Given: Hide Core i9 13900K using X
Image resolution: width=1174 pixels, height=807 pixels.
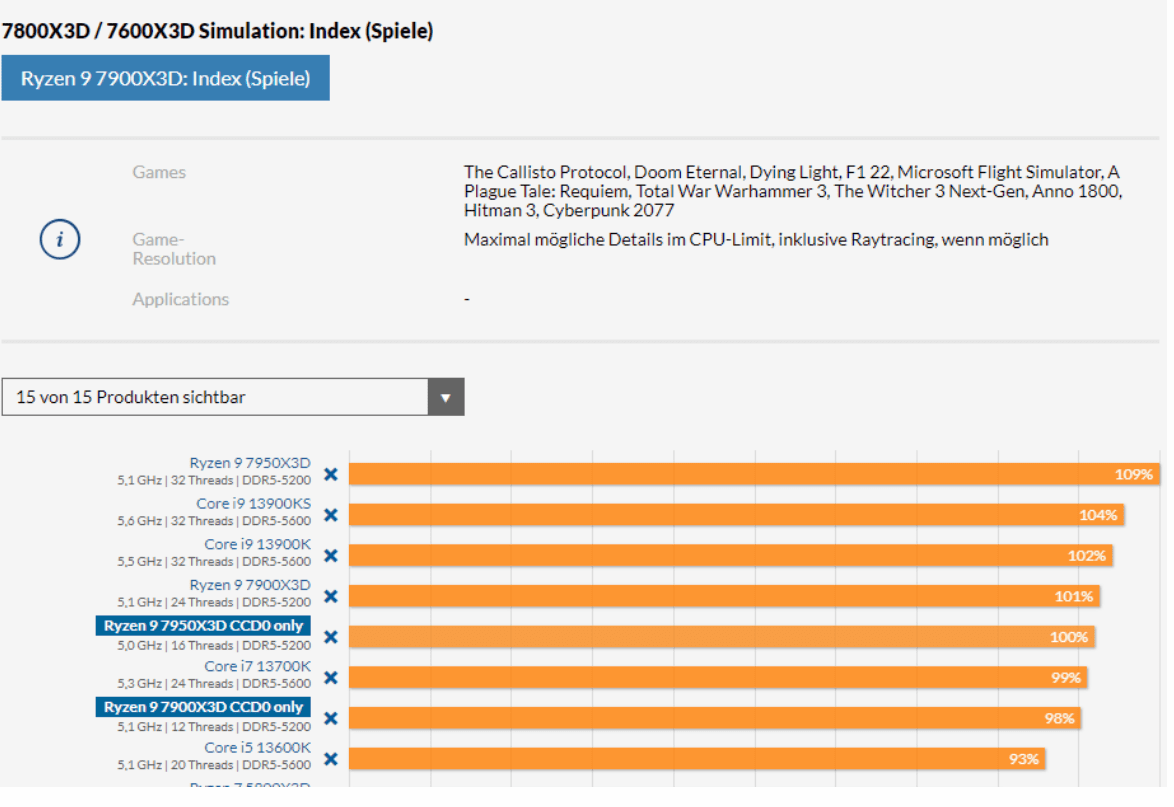Looking at the screenshot, I should point(331,555).
